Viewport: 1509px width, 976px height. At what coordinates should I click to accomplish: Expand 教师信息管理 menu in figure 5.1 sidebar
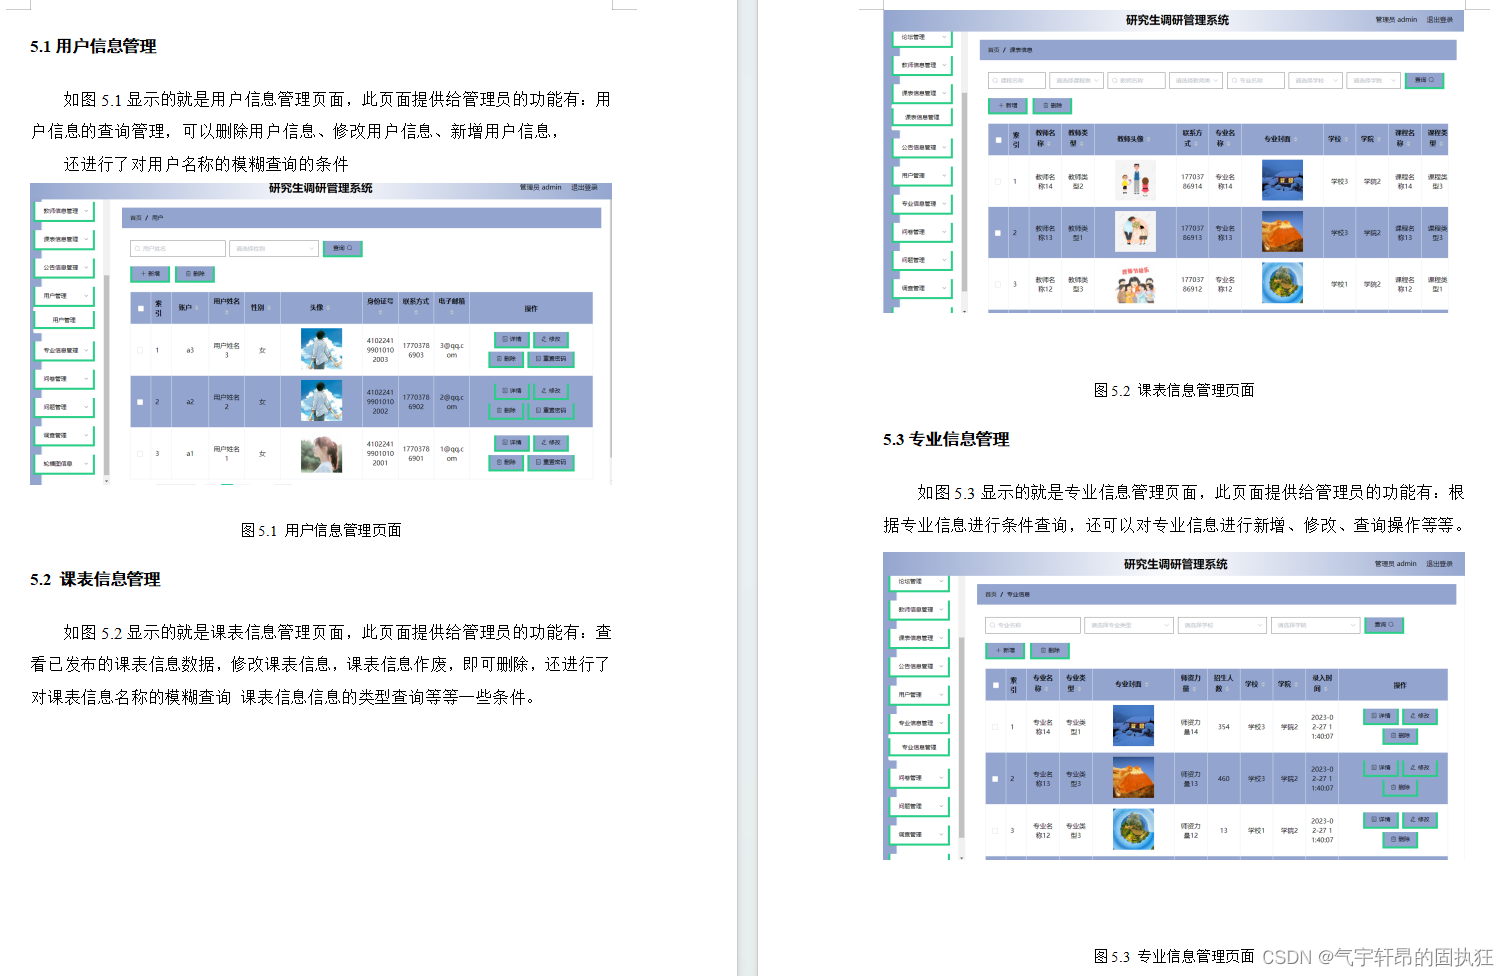[x=65, y=211]
